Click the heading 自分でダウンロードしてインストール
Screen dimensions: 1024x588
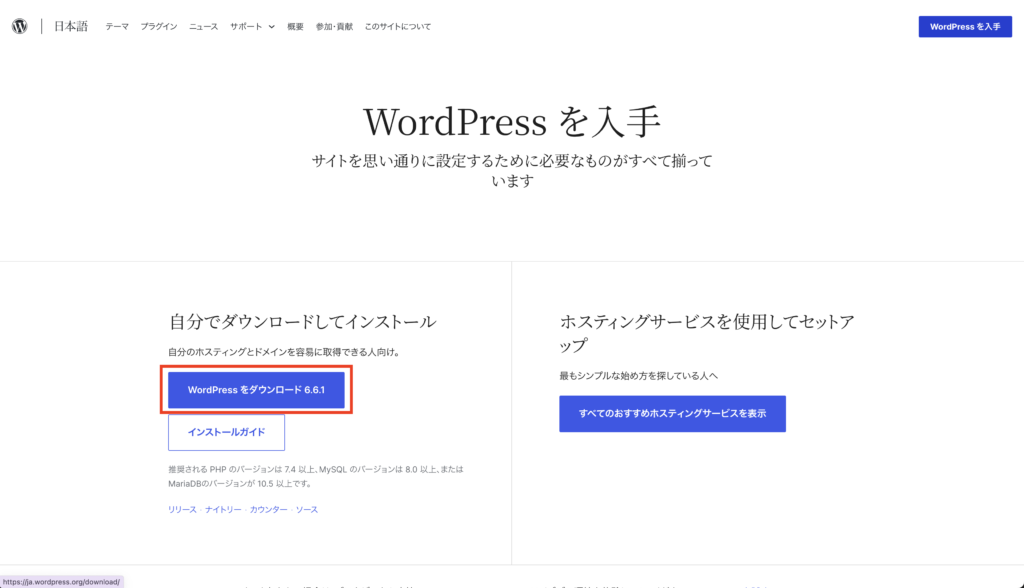click(302, 321)
